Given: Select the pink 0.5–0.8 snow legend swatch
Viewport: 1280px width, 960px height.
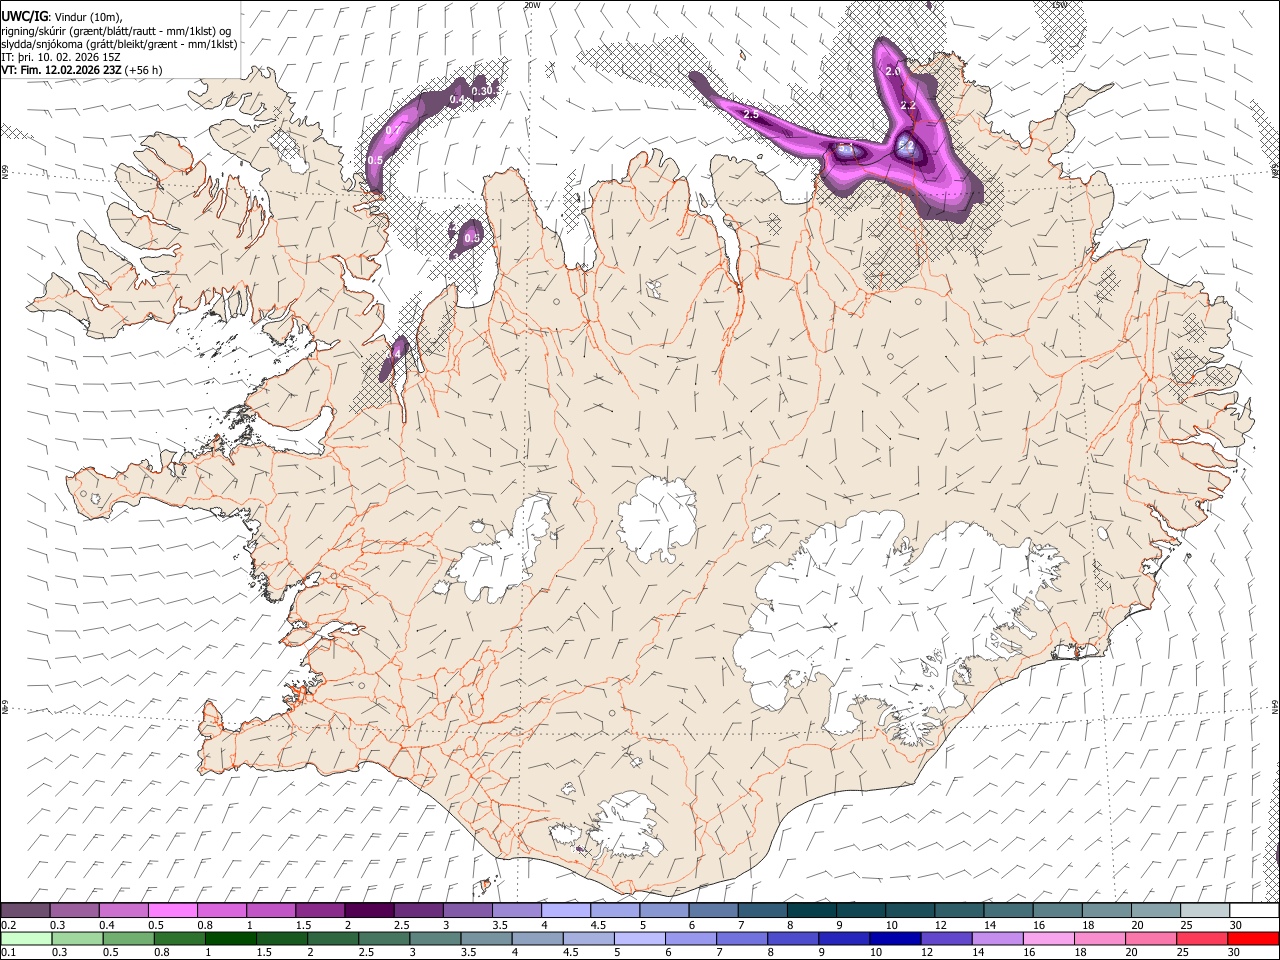Looking at the screenshot, I should pos(172,910).
